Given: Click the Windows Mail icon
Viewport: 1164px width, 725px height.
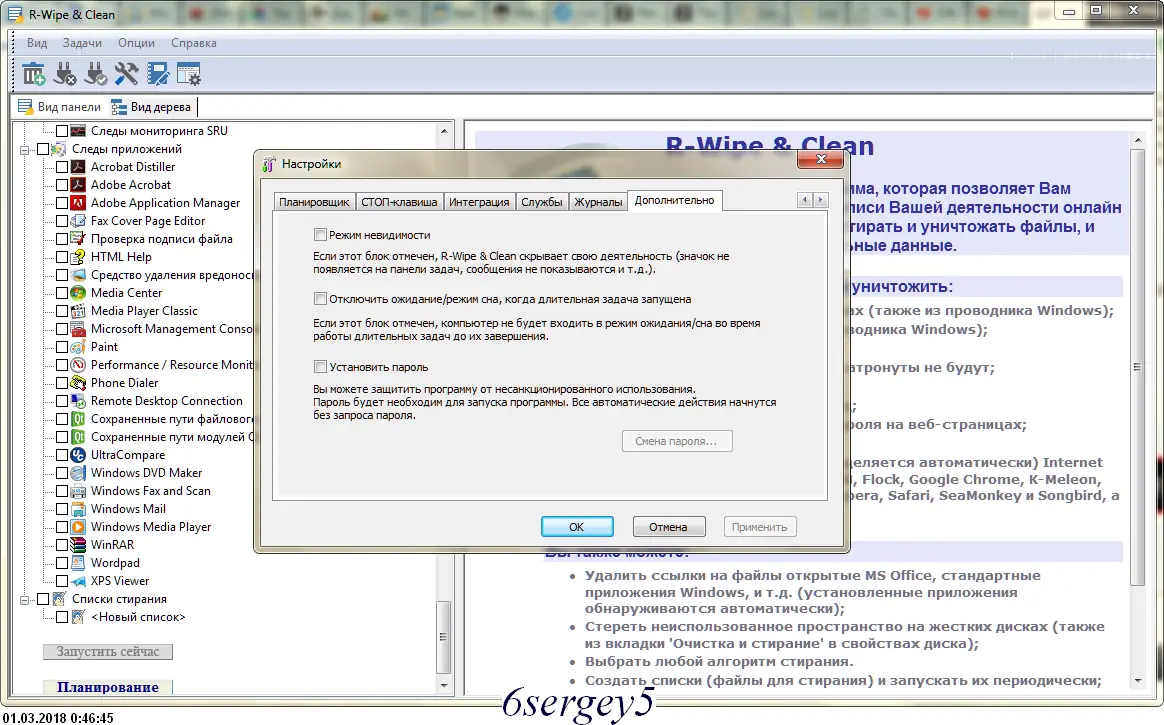Looking at the screenshot, I should (78, 509).
